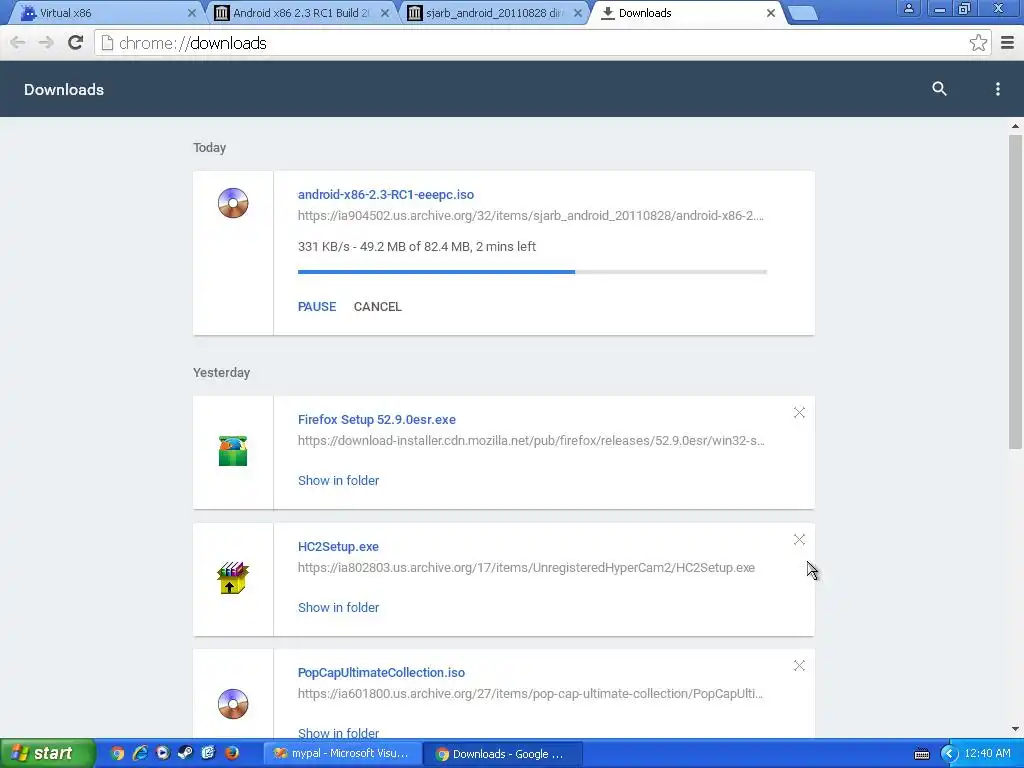
Task: Click the ia904502.us.archive.org source URL
Action: tap(530, 216)
